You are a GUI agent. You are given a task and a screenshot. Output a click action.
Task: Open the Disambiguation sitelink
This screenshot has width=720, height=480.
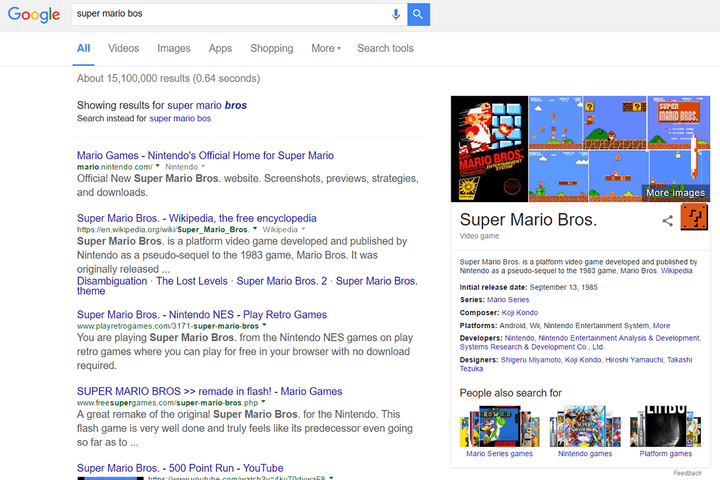coord(112,281)
